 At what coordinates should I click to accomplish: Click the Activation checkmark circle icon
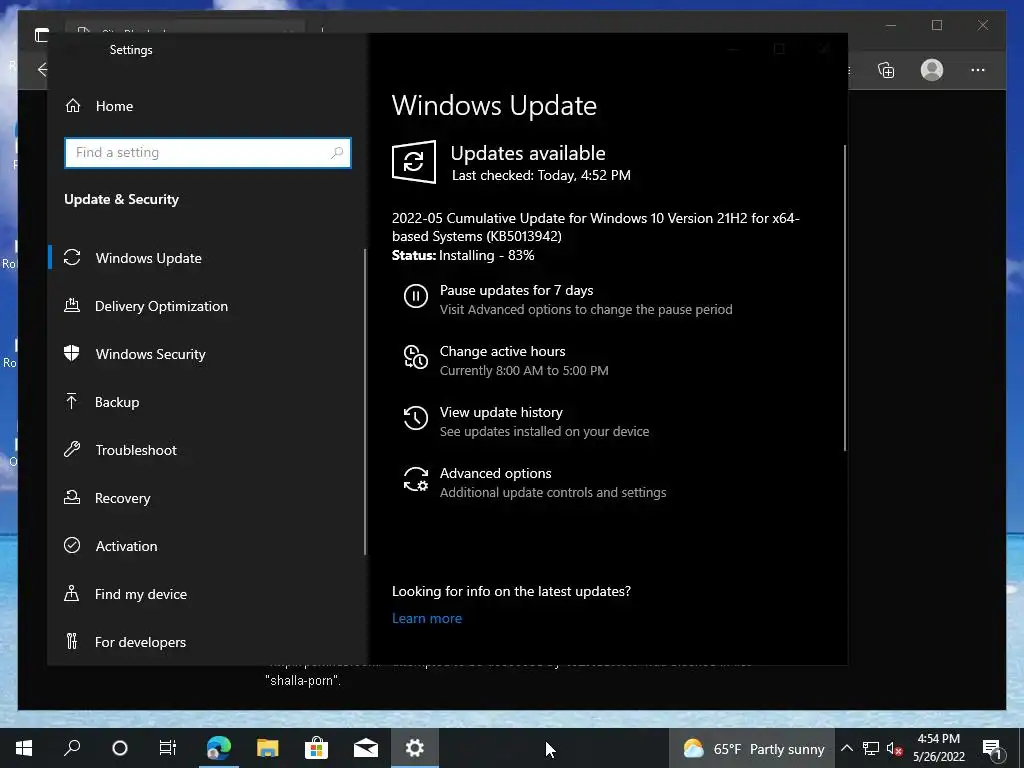click(72, 545)
